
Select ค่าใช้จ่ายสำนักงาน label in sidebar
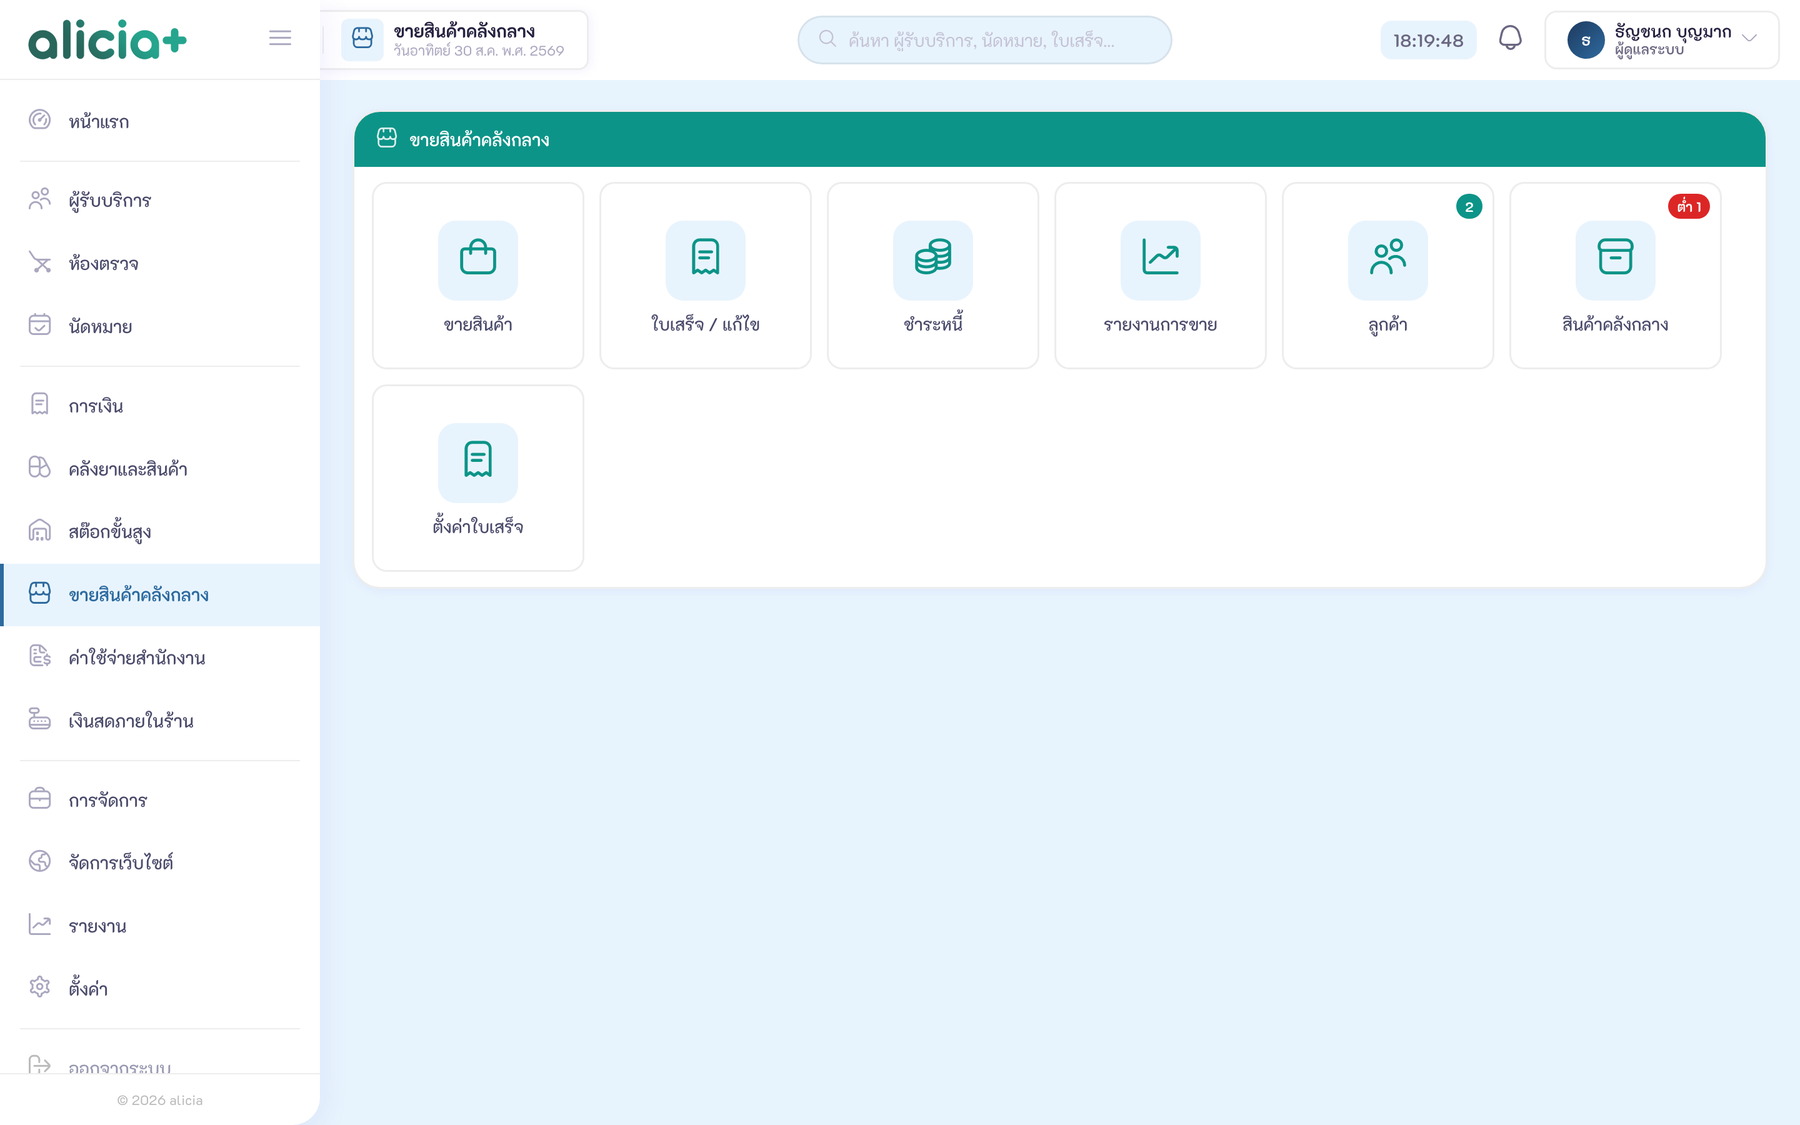point(137,658)
